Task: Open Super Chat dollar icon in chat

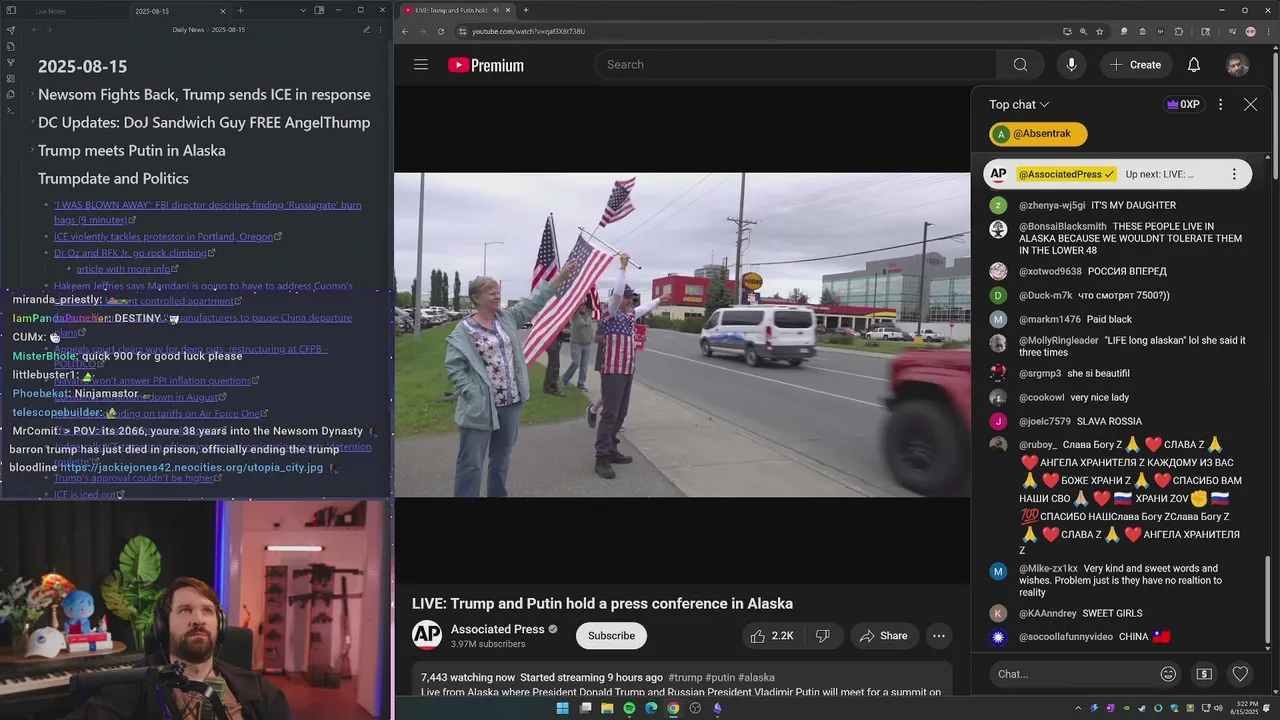Action: [1204, 674]
